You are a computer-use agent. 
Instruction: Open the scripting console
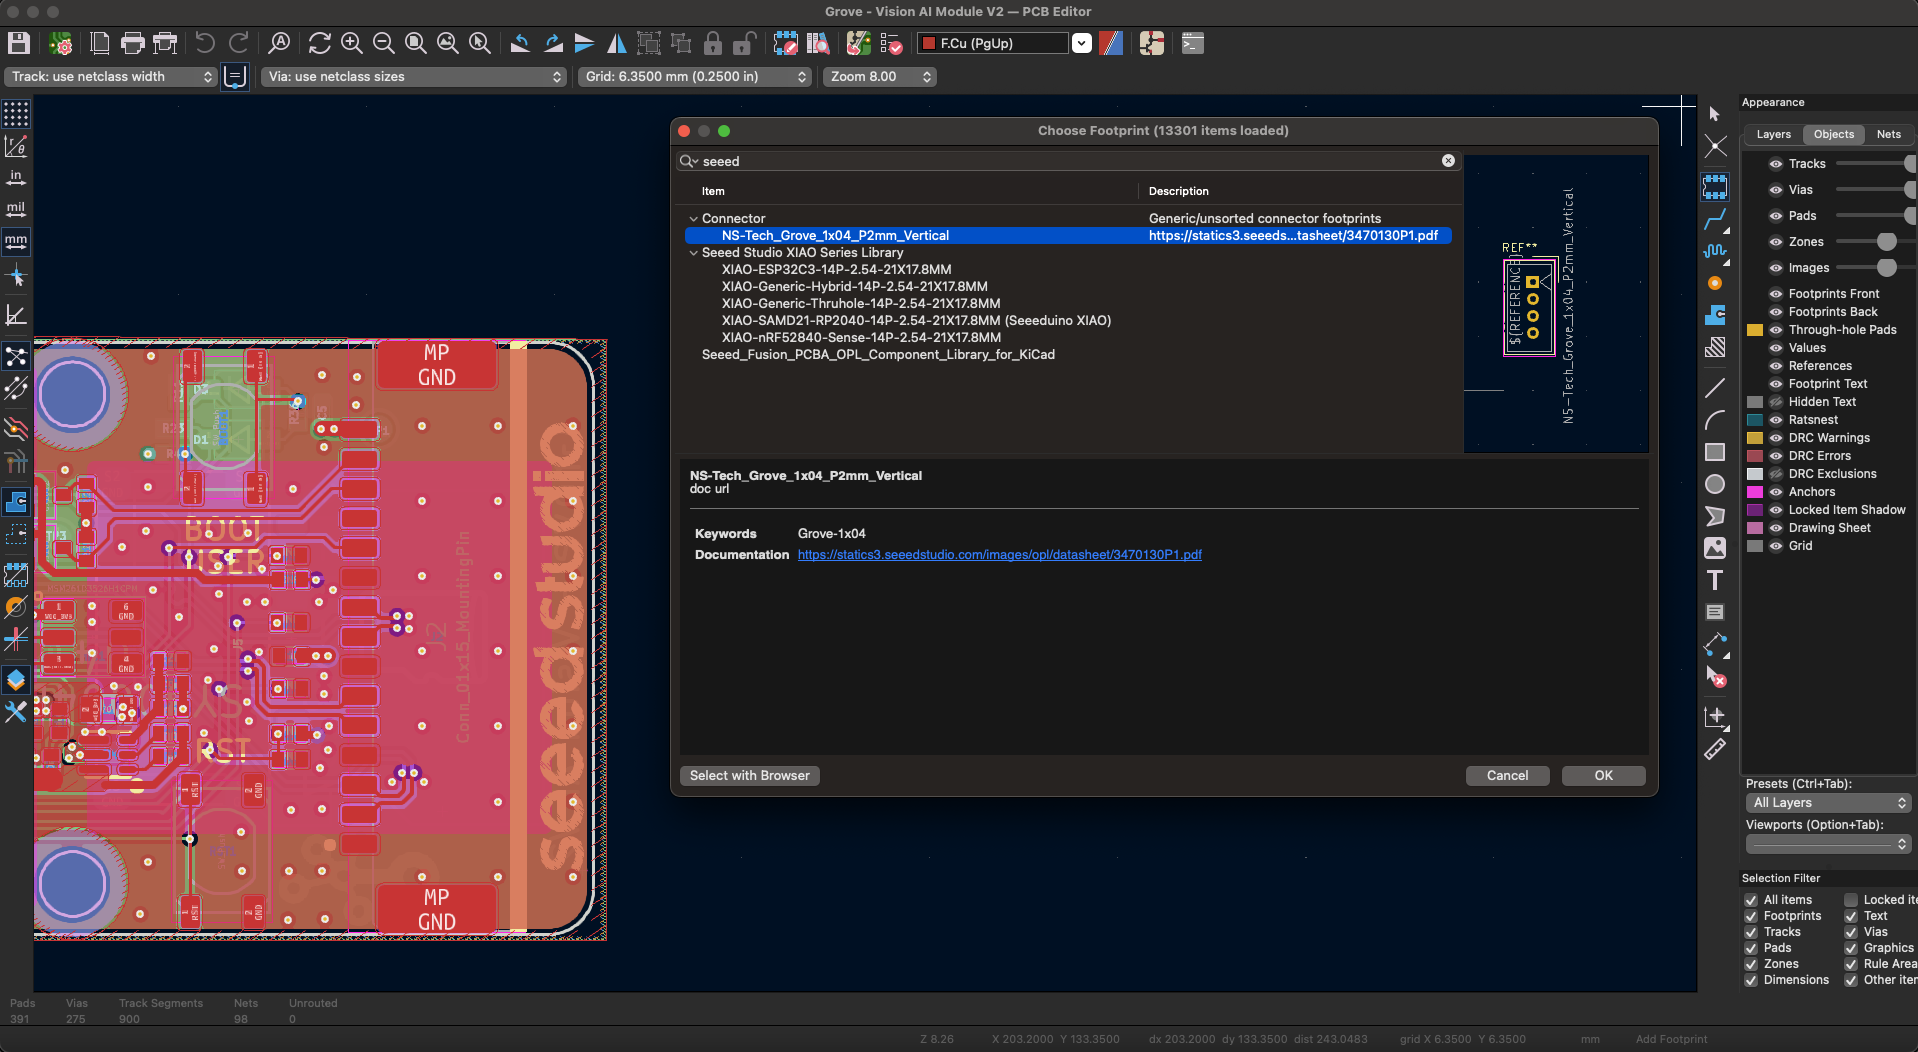1192,43
